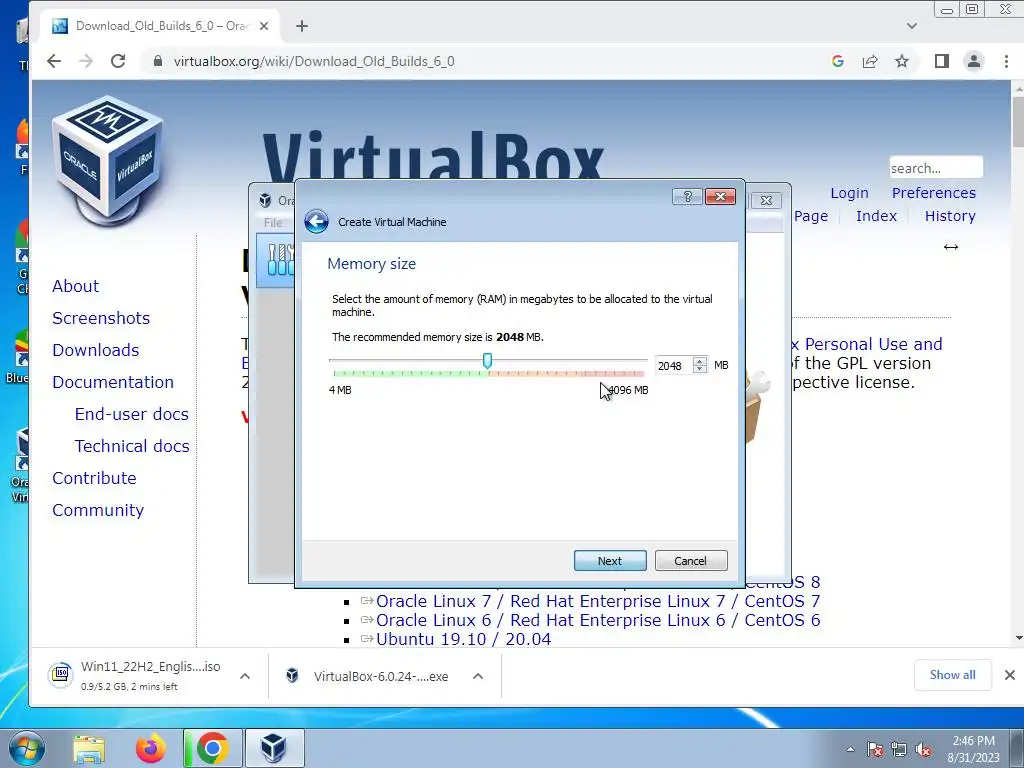The height and width of the screenshot is (768, 1024).
Task: Open Oracle Linux 7 / CentOS 7 link
Action: click(x=598, y=601)
